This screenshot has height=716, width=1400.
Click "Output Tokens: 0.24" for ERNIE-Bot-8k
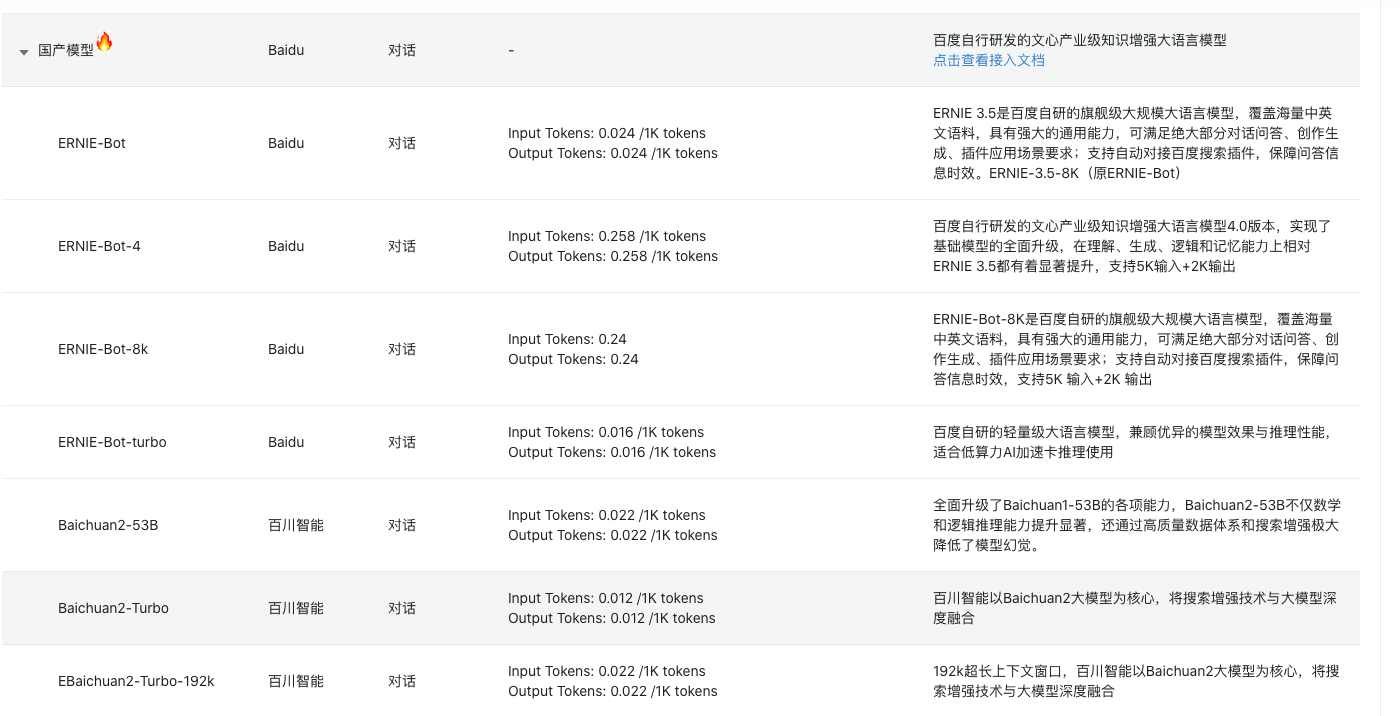[573, 359]
